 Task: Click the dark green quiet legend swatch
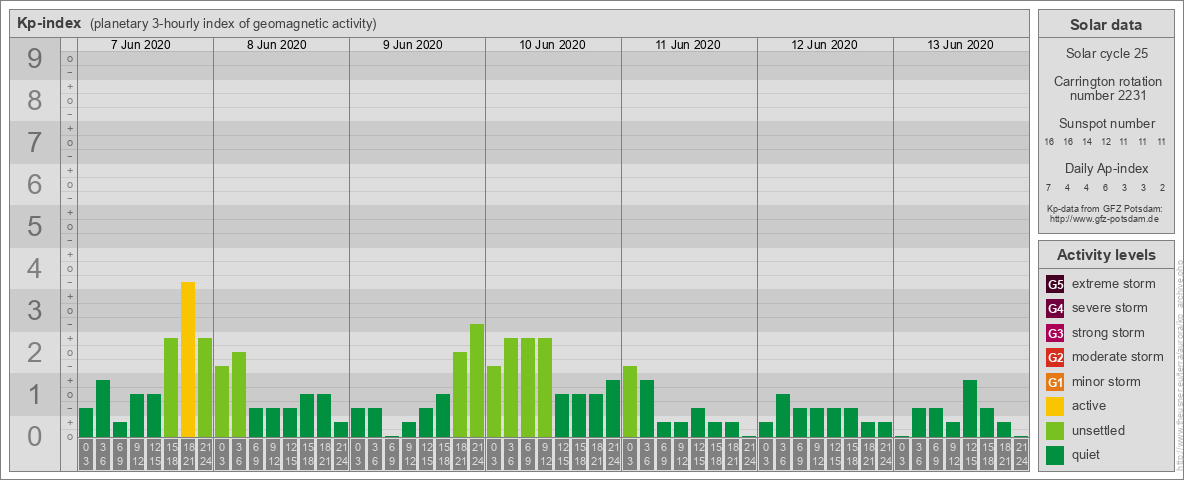[1055, 455]
